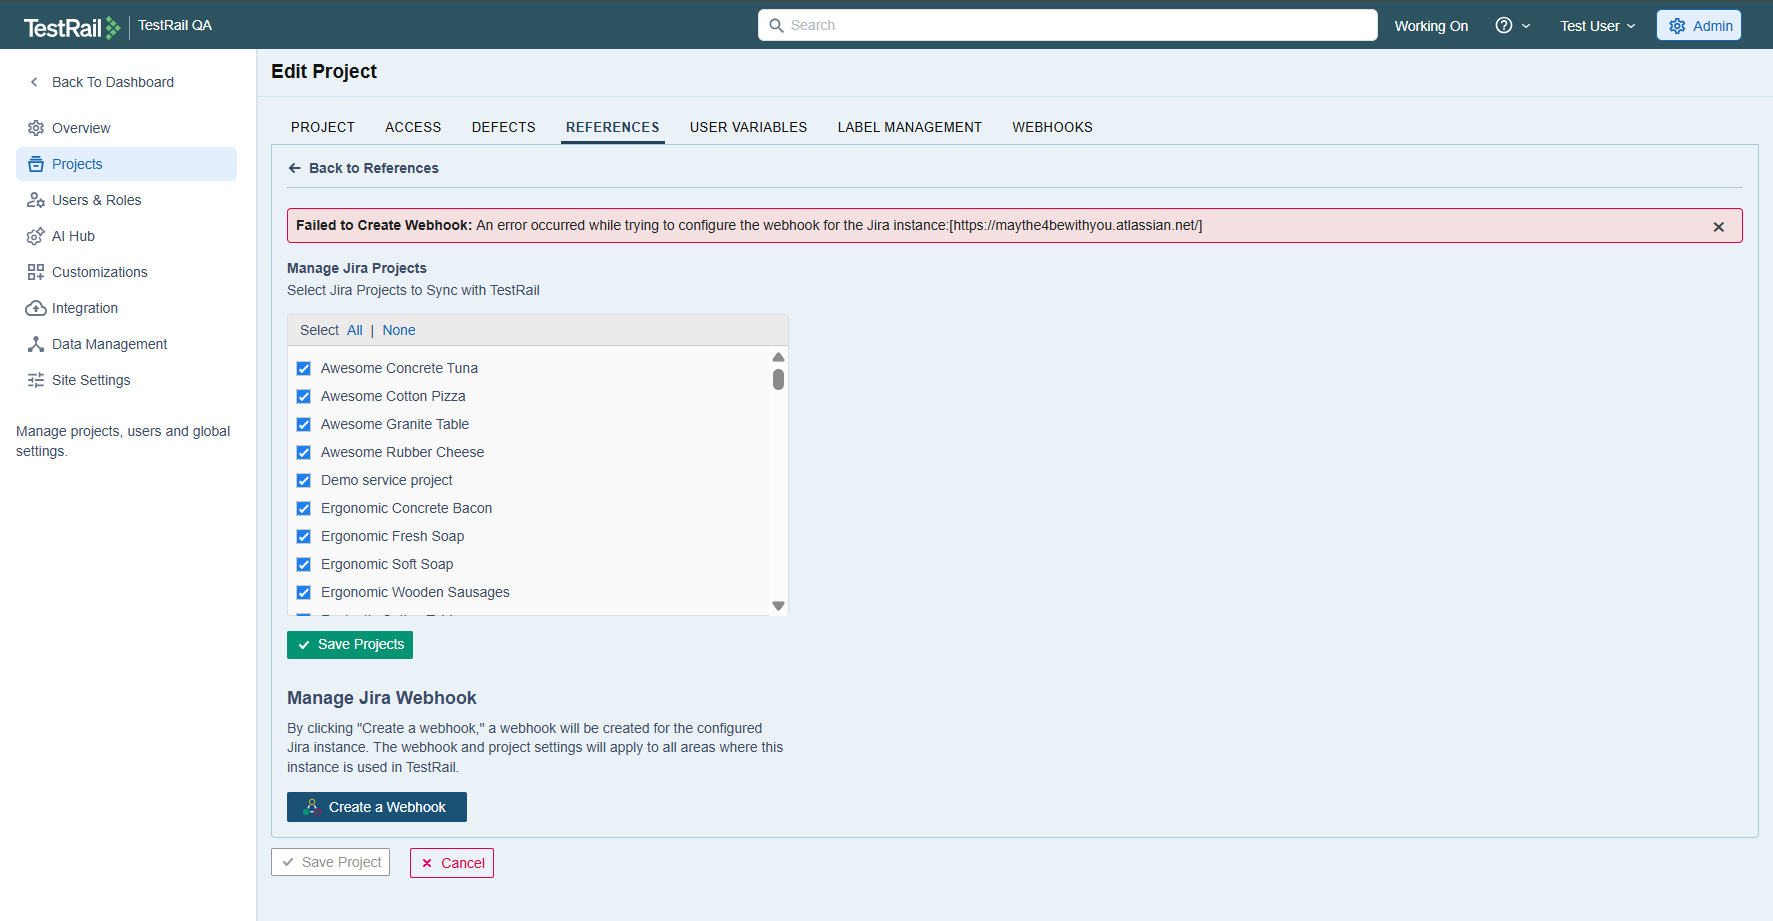Click the AI Hub icon
1773x921 pixels.
coord(35,236)
